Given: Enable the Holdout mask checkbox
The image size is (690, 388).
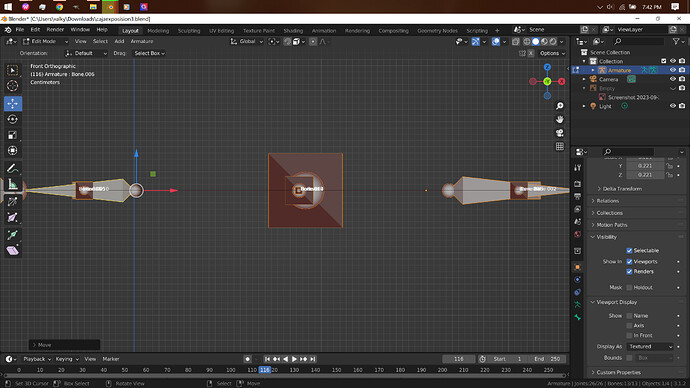Looking at the screenshot, I should (x=629, y=287).
